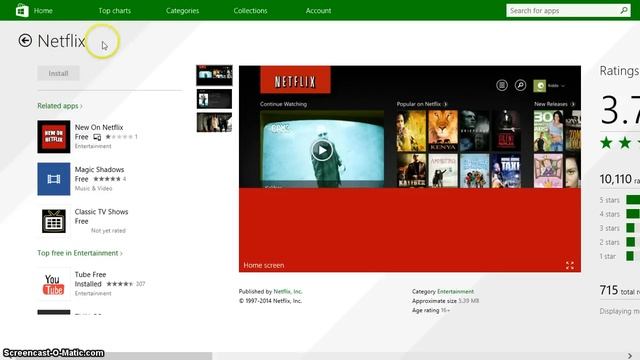The height and width of the screenshot is (360, 640).
Task: Click the Classic TV Shows title
Action: pos(101,212)
